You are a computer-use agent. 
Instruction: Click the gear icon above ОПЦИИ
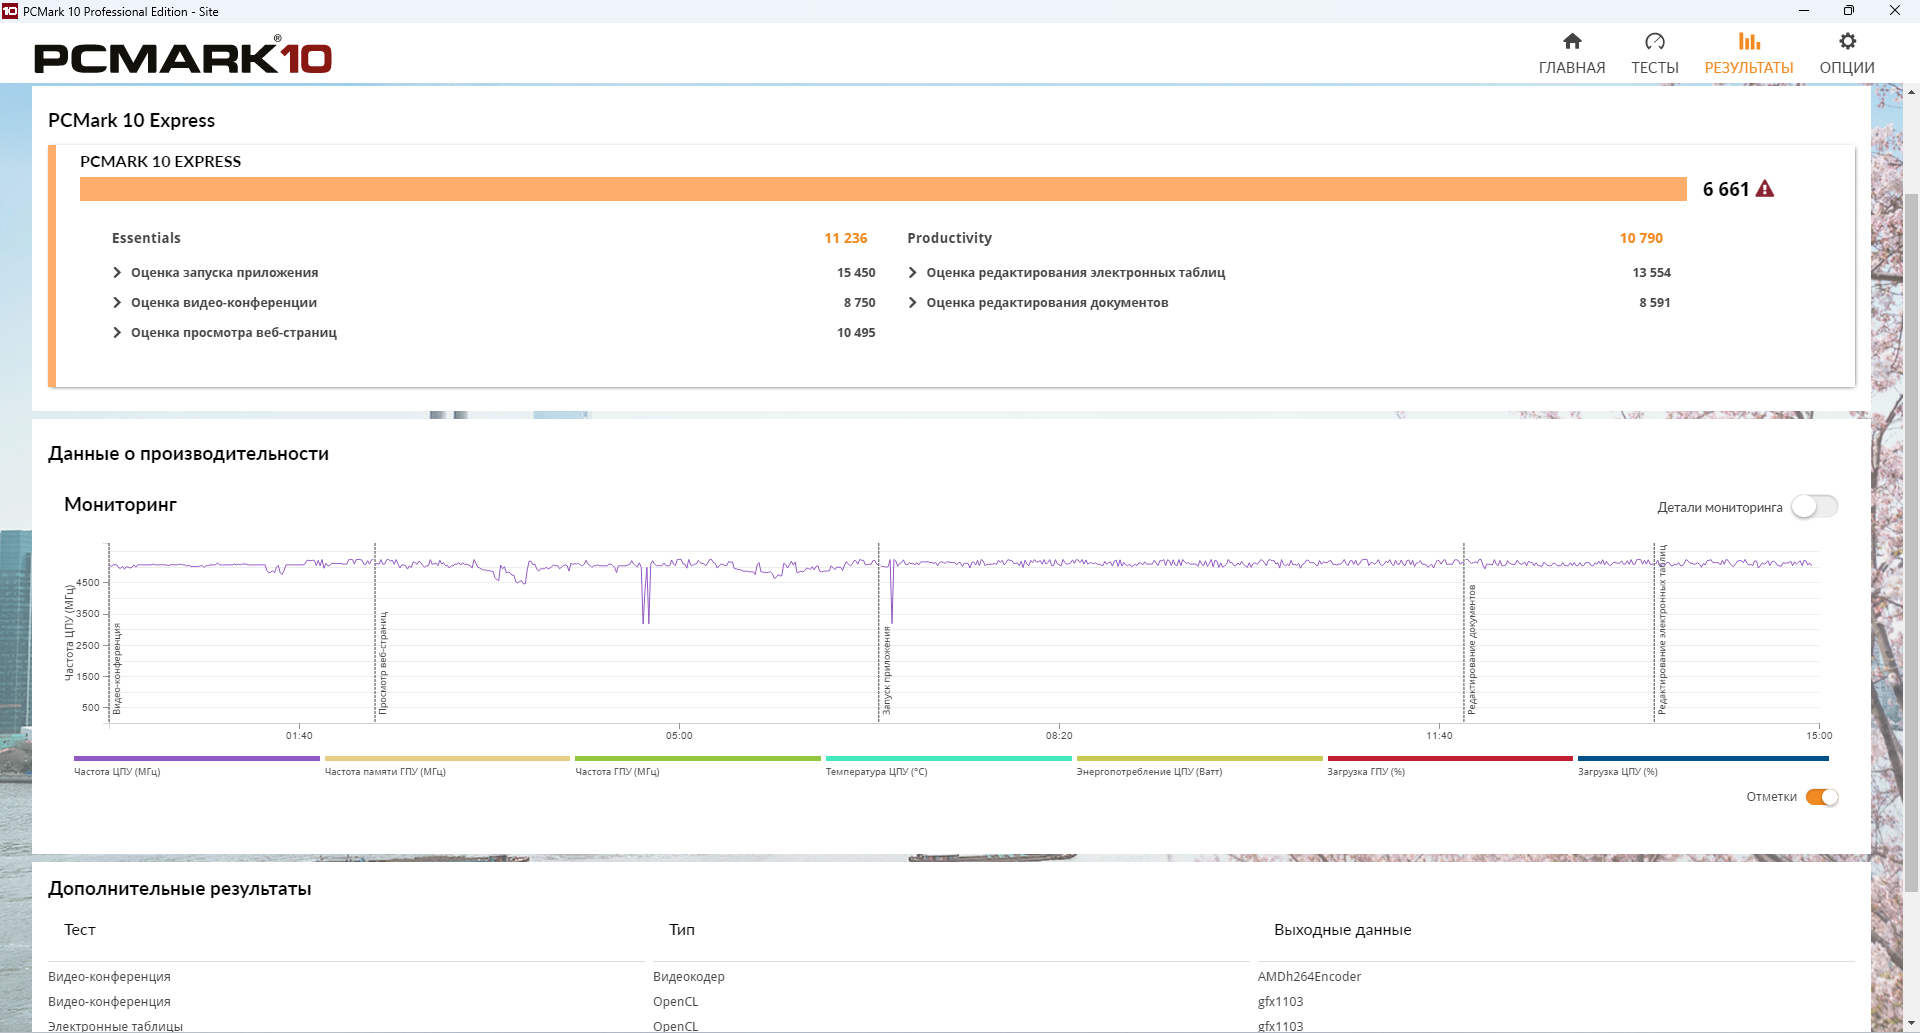pyautogui.click(x=1847, y=41)
